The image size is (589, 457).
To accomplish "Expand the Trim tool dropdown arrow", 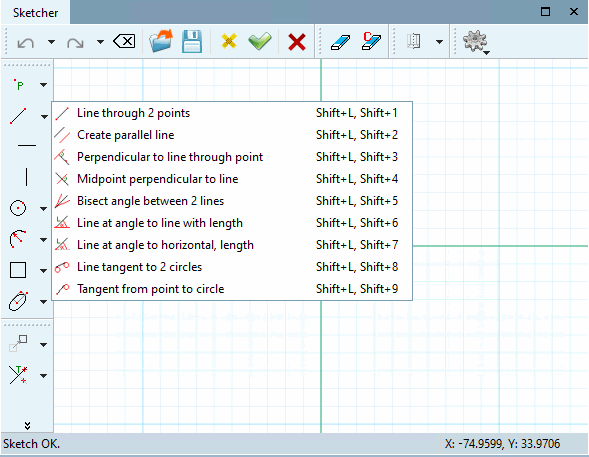I will click(x=44, y=376).
